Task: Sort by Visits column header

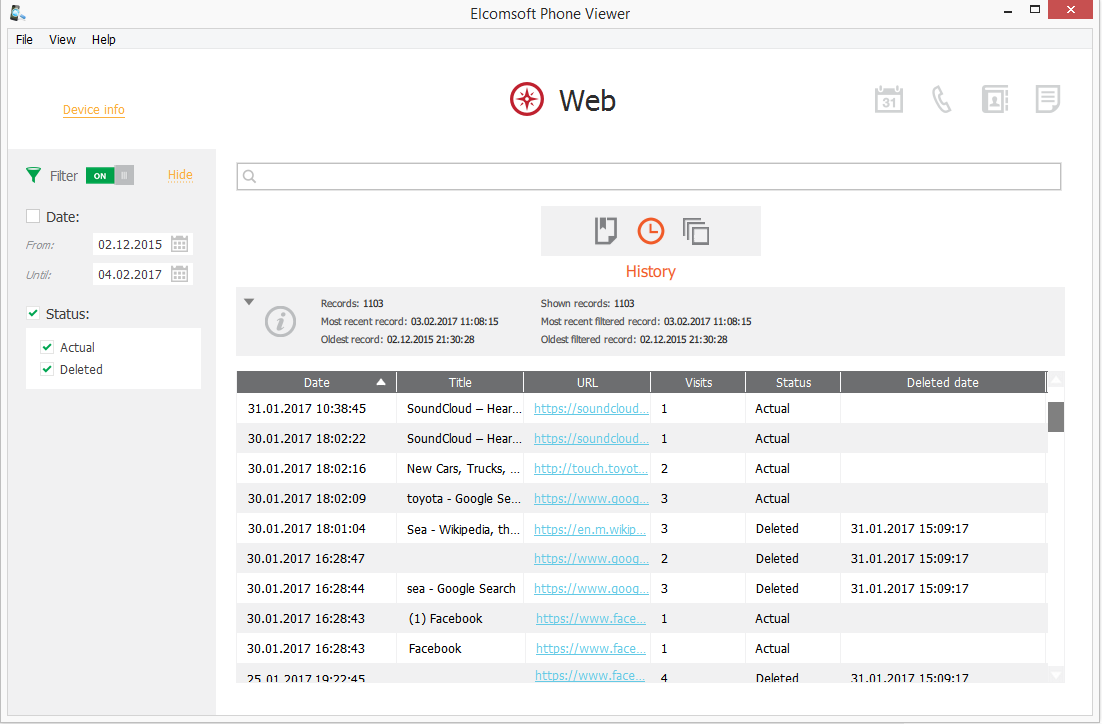Action: click(x=699, y=382)
